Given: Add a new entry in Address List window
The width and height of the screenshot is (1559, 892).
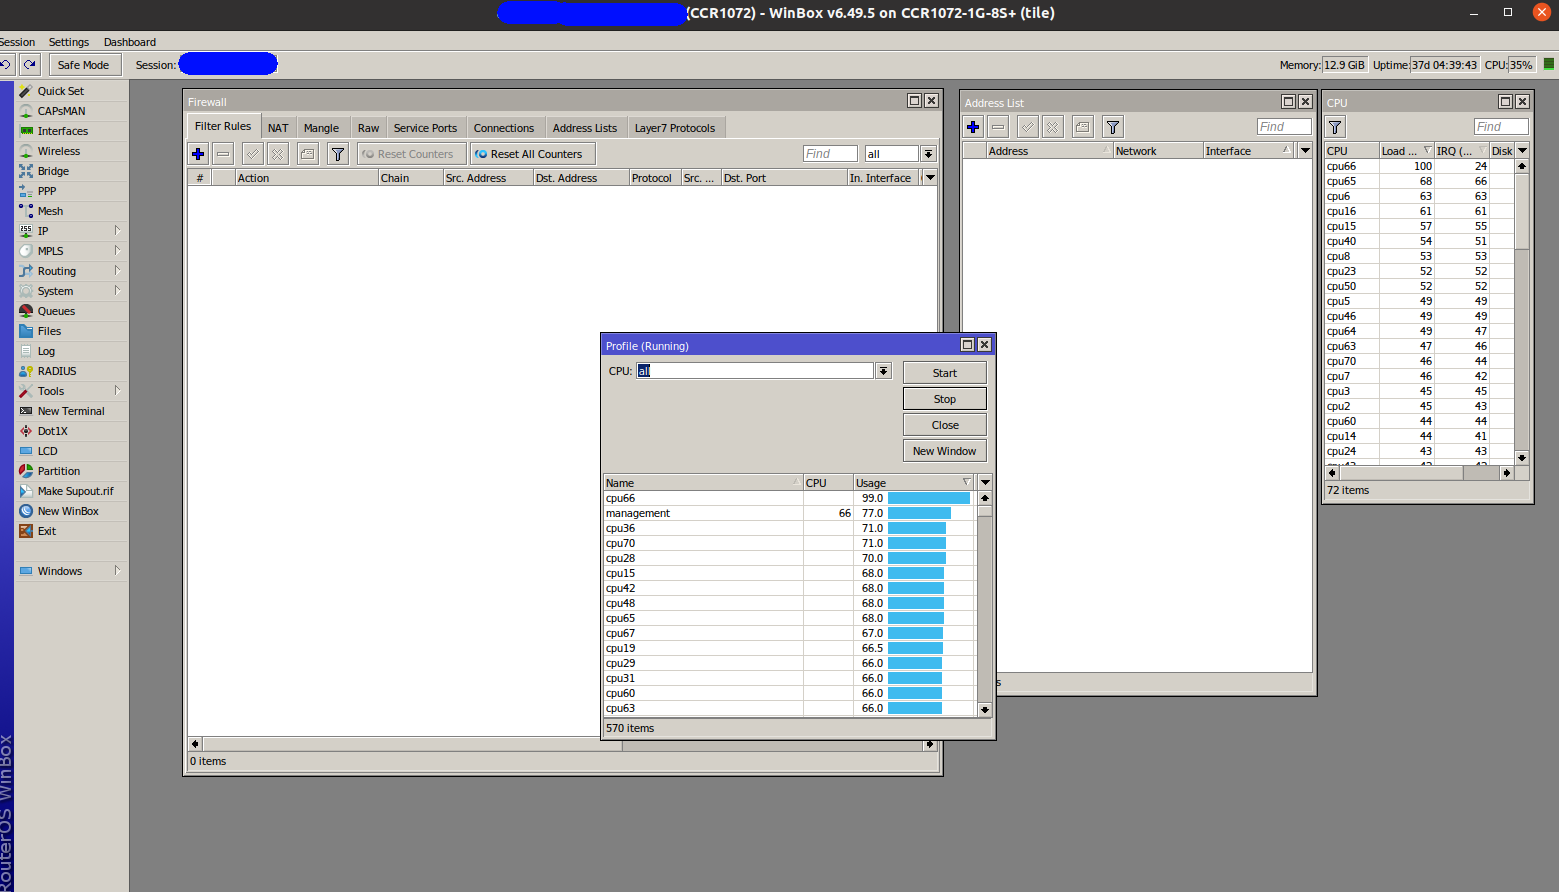Looking at the screenshot, I should point(973,127).
